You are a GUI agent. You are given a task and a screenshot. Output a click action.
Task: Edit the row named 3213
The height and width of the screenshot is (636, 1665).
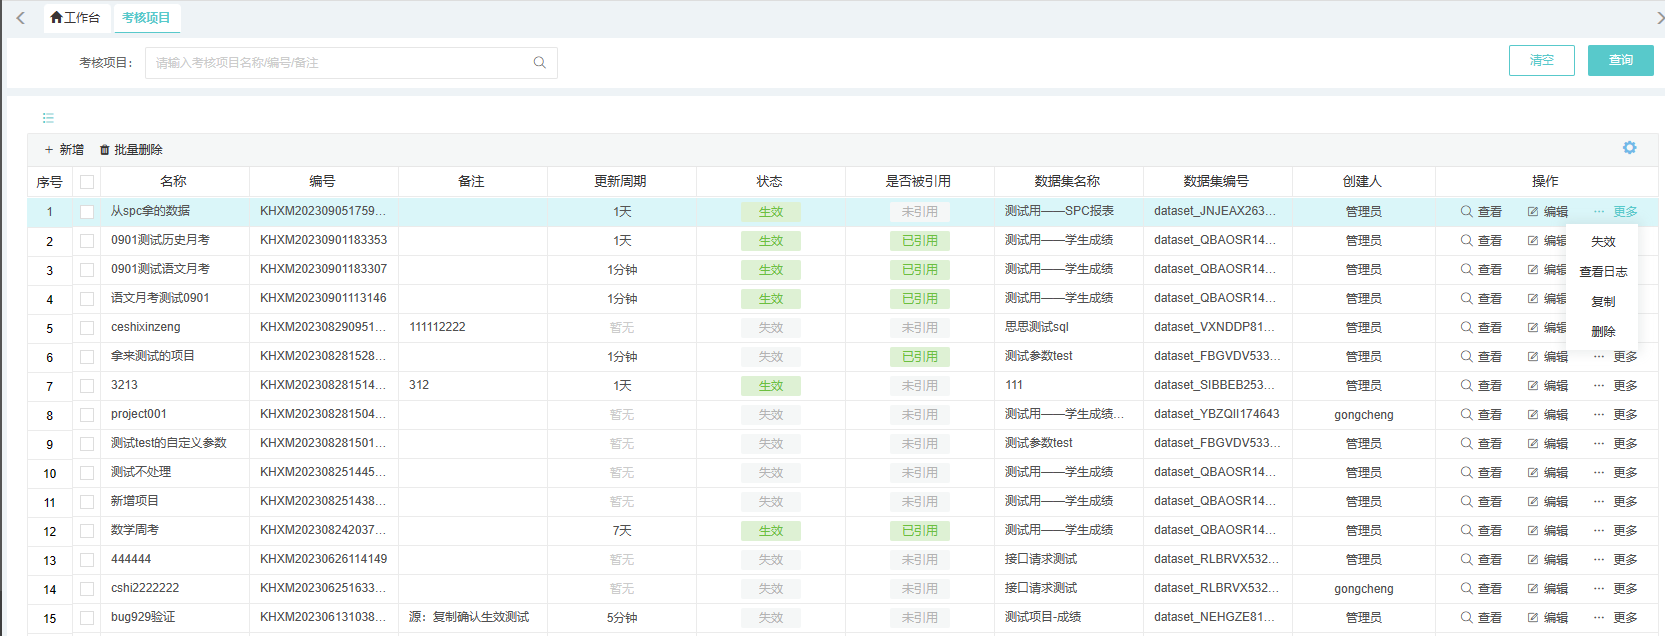[1547, 386]
